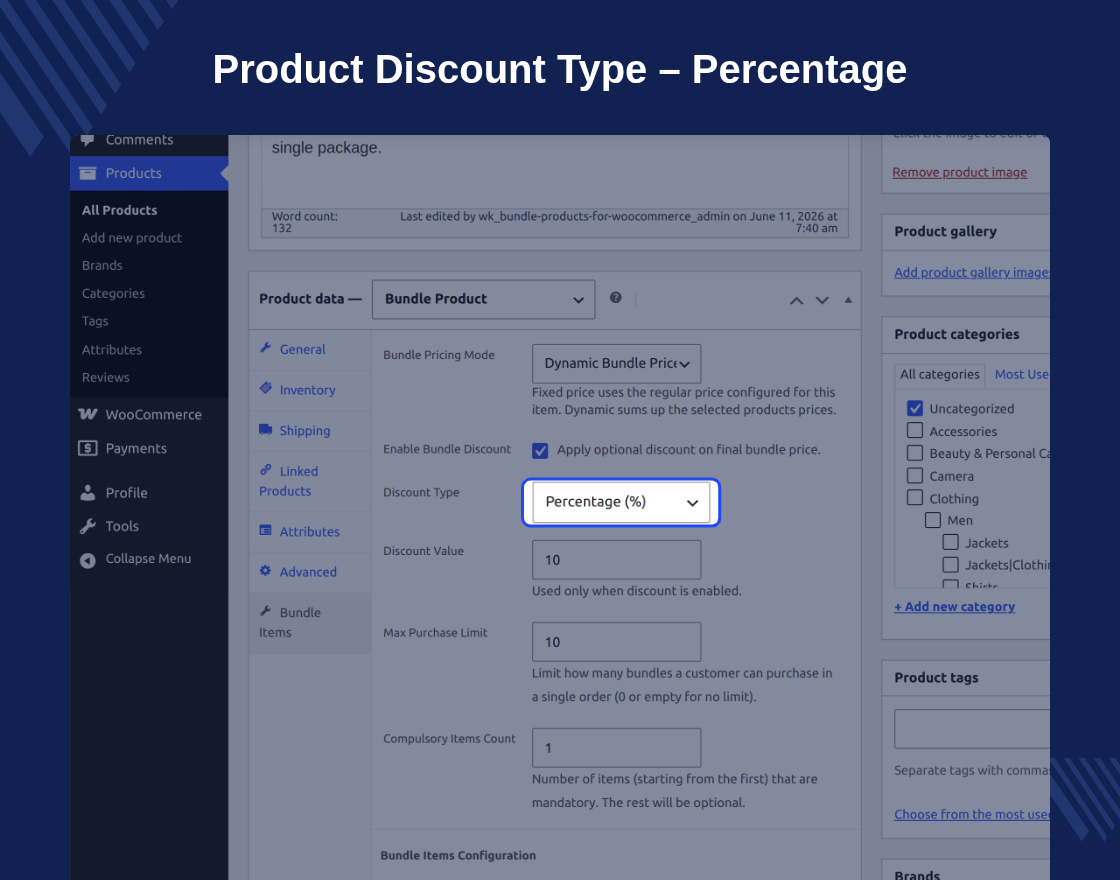Open Add new product menu item

(x=131, y=238)
